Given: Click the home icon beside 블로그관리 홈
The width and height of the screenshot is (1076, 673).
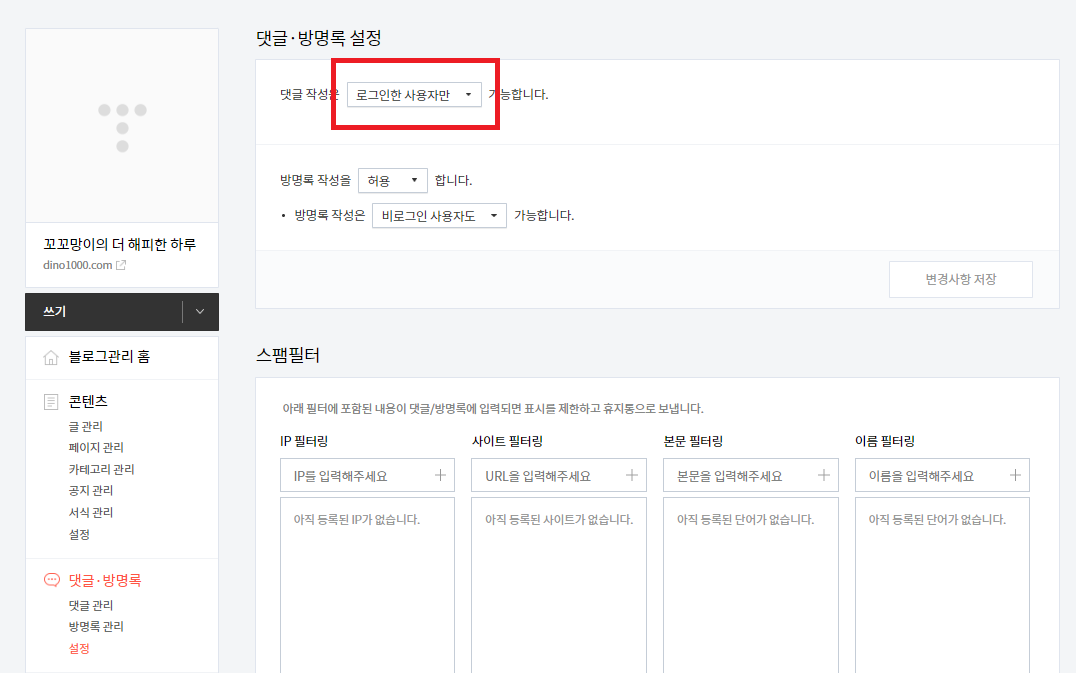Looking at the screenshot, I should point(50,357).
